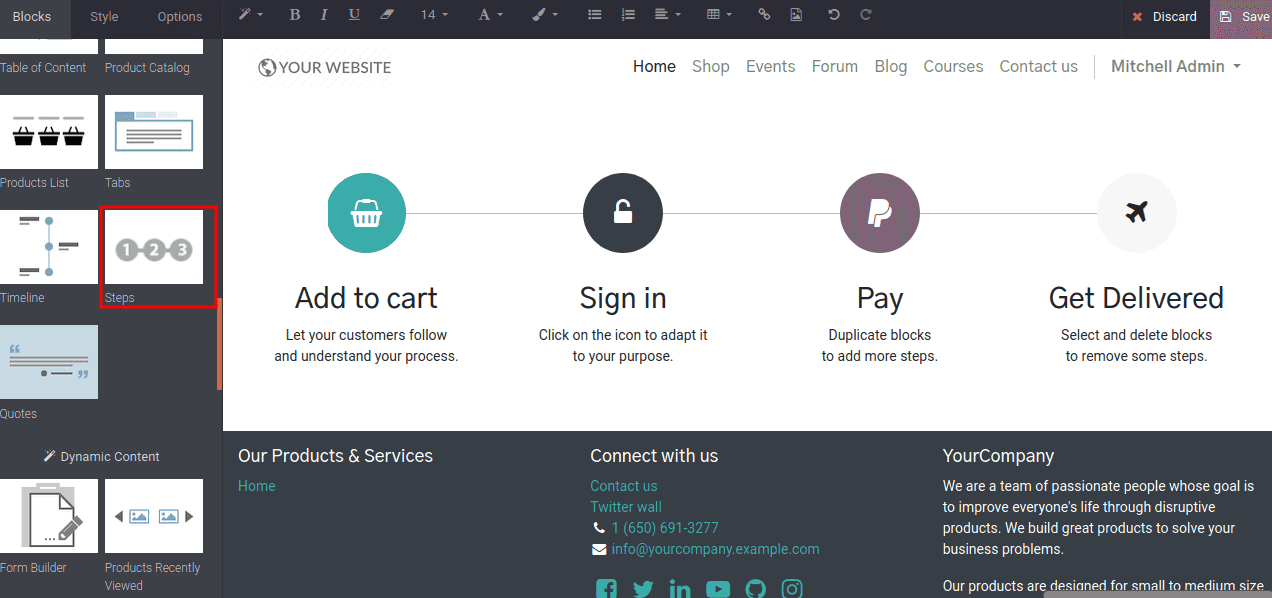Viewport: 1272px width, 598px height.
Task: Select the Quotes block thumbnail
Action: click(49, 362)
